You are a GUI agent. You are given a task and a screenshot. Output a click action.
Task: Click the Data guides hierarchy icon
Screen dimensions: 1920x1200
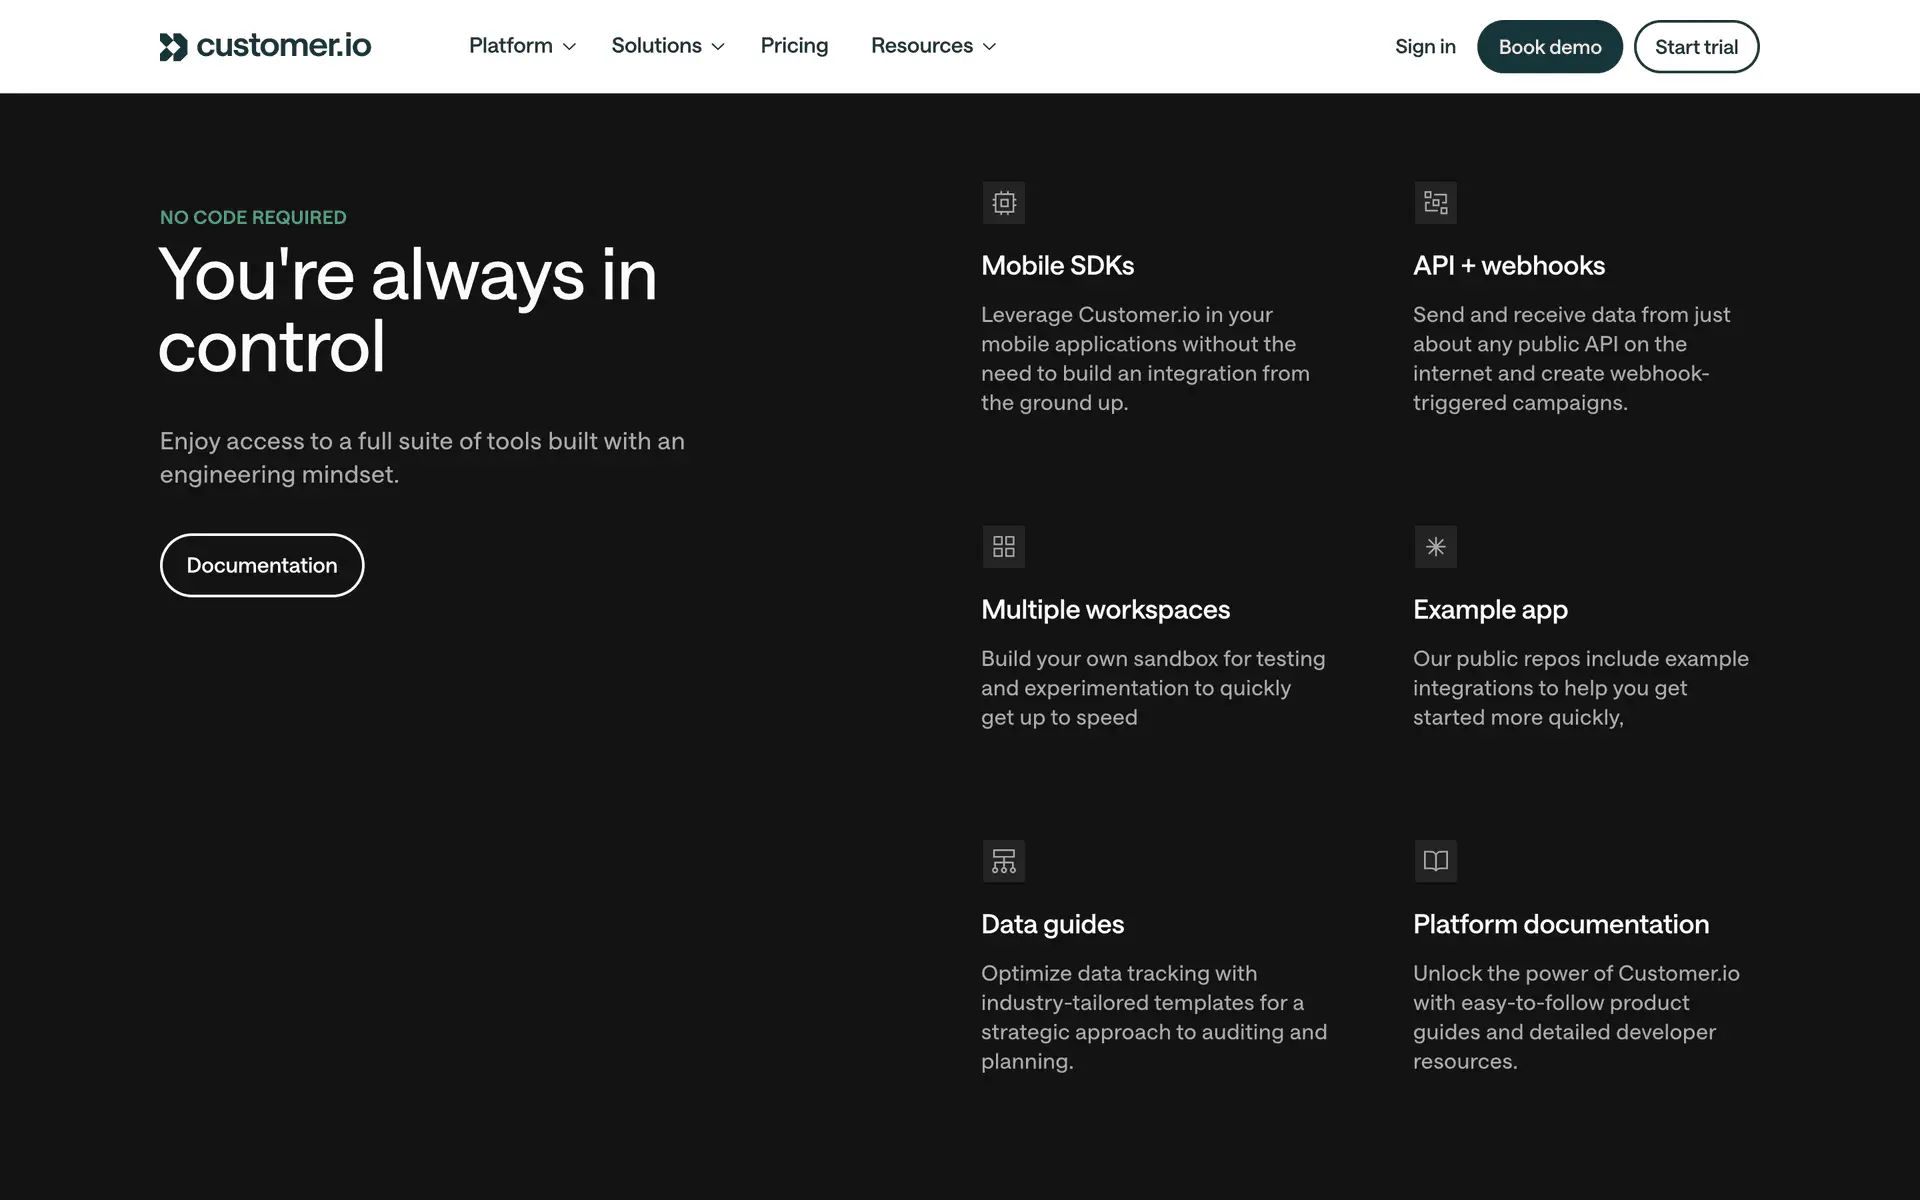(1004, 861)
